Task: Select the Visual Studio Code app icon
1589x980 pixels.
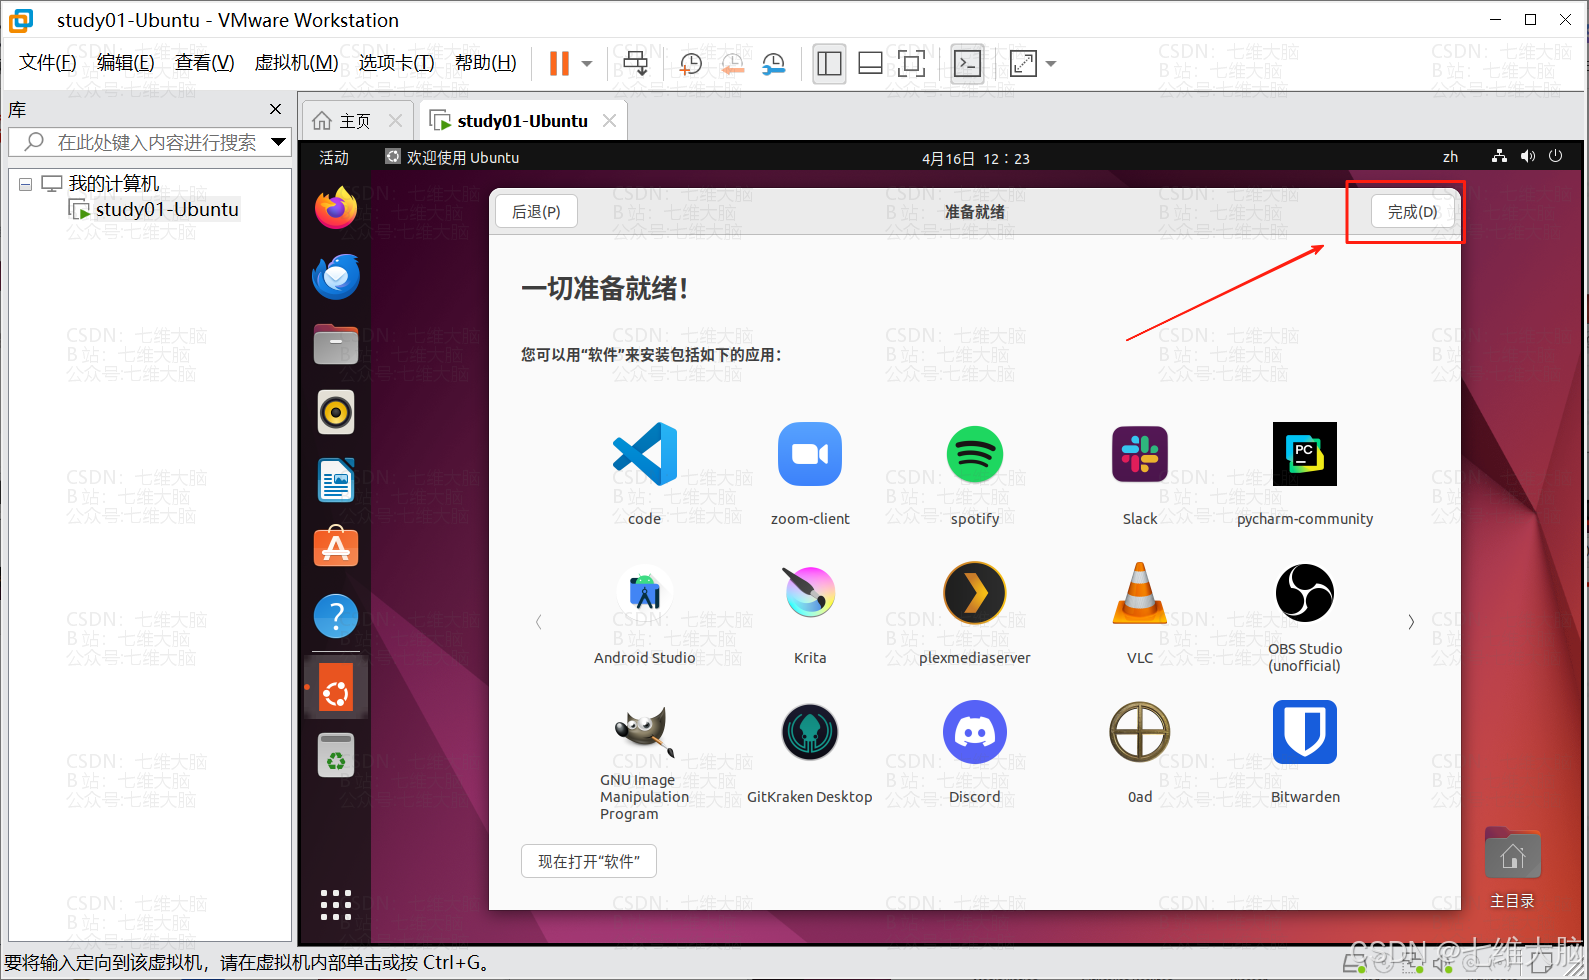Action: point(644,454)
